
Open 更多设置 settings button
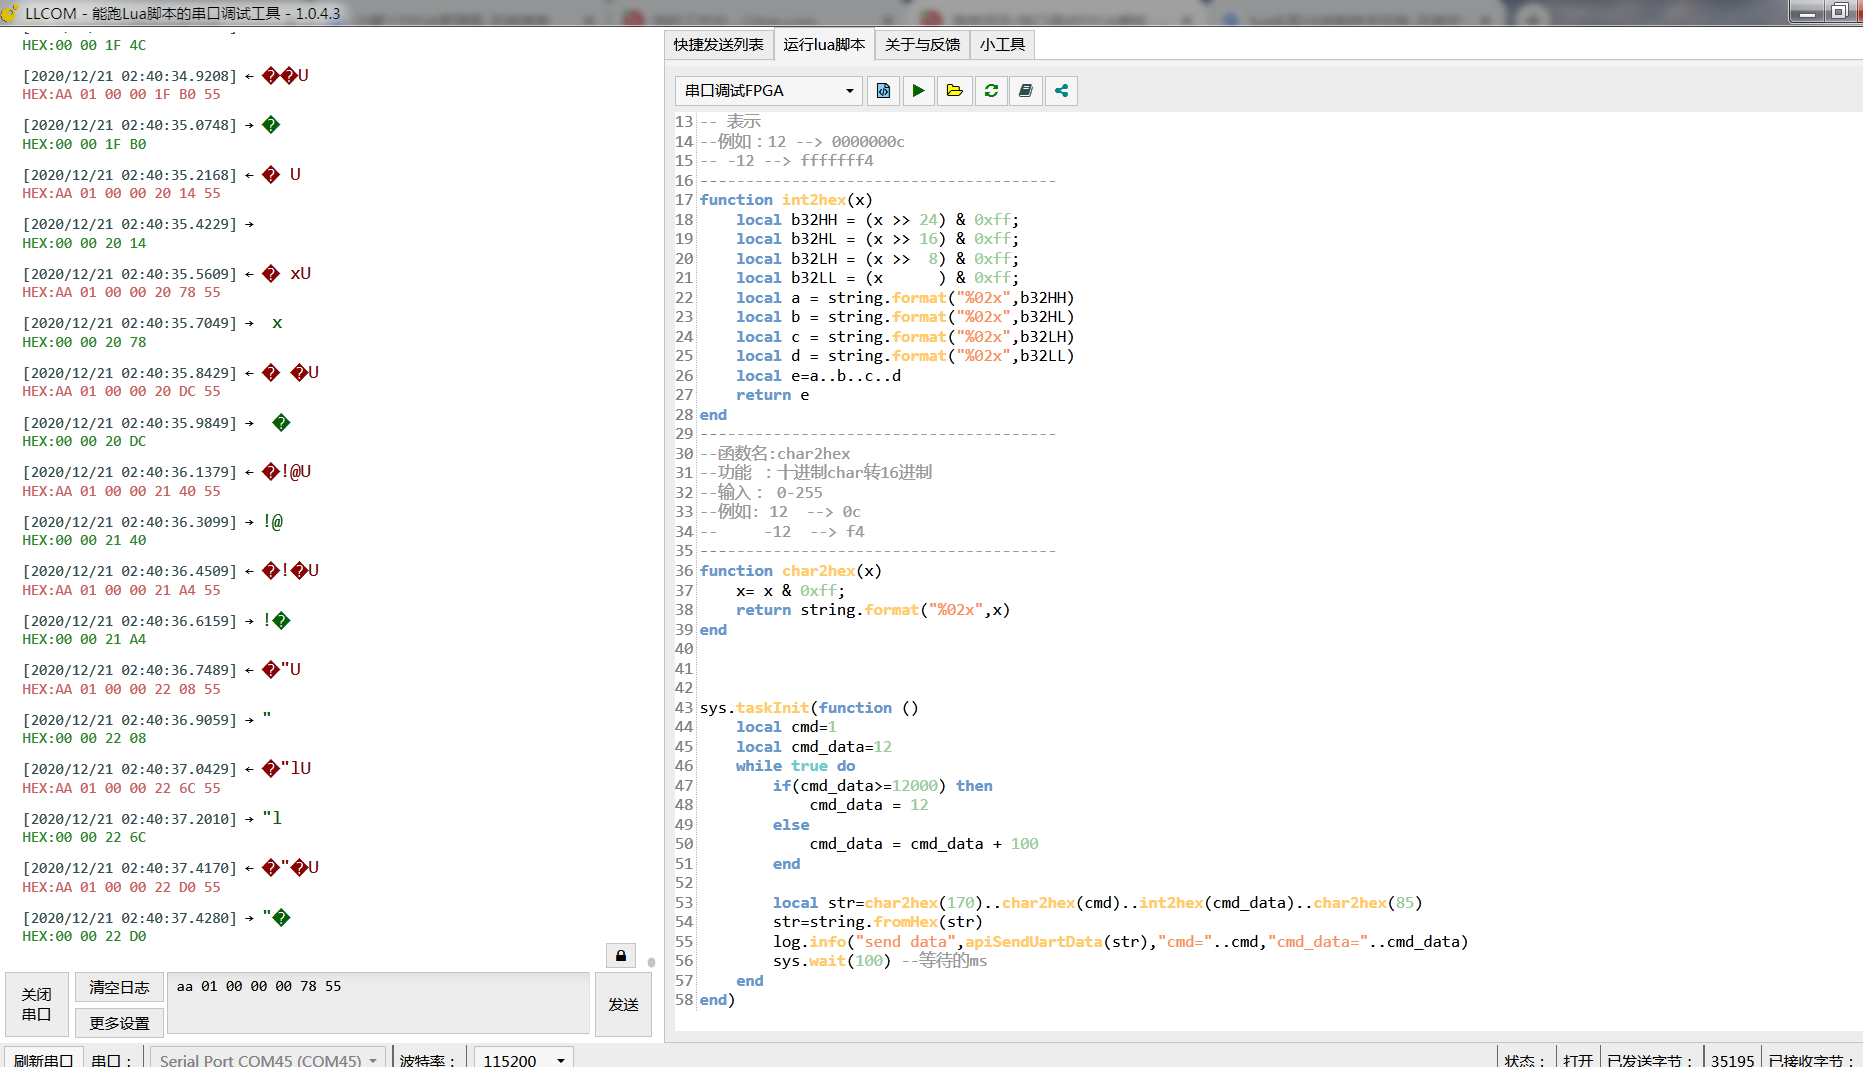pos(119,1022)
